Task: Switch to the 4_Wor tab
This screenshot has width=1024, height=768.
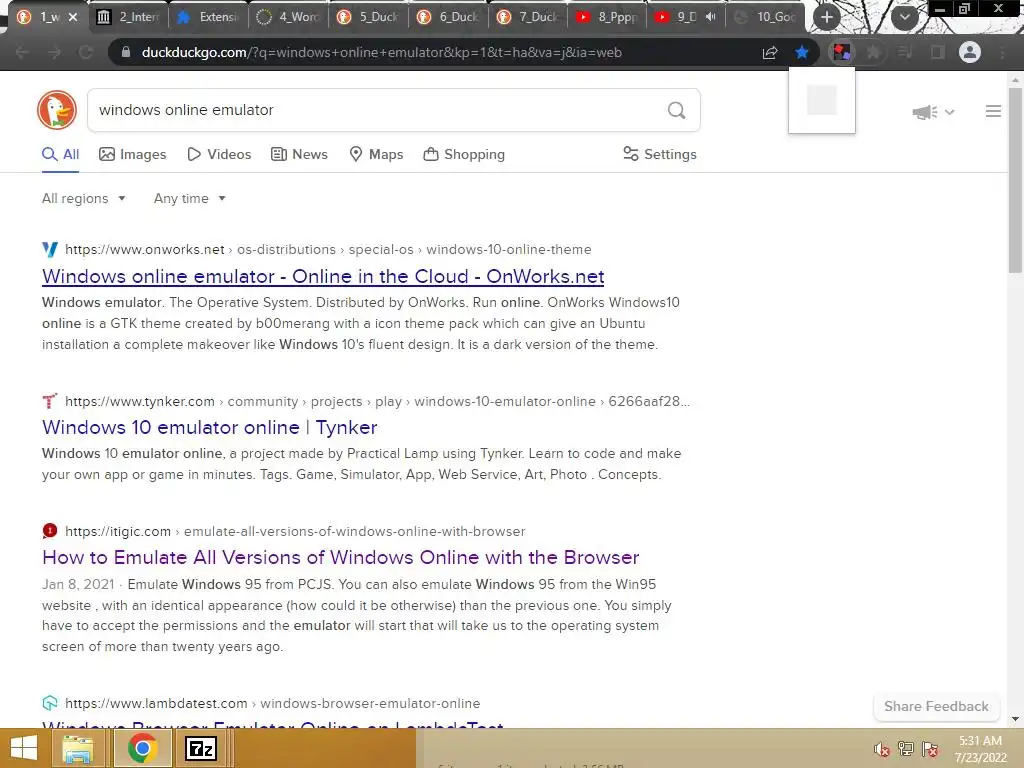Action: click(x=289, y=17)
